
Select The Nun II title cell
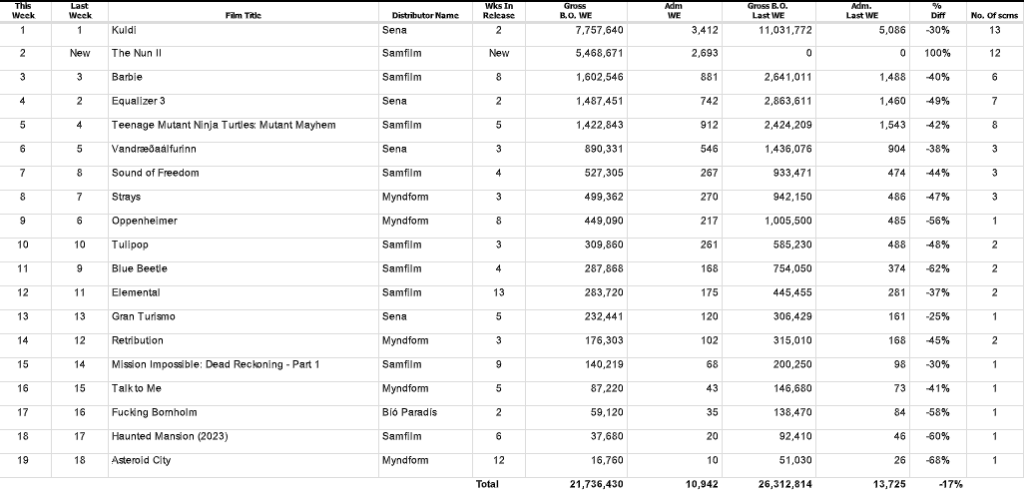pyautogui.click(x=136, y=54)
